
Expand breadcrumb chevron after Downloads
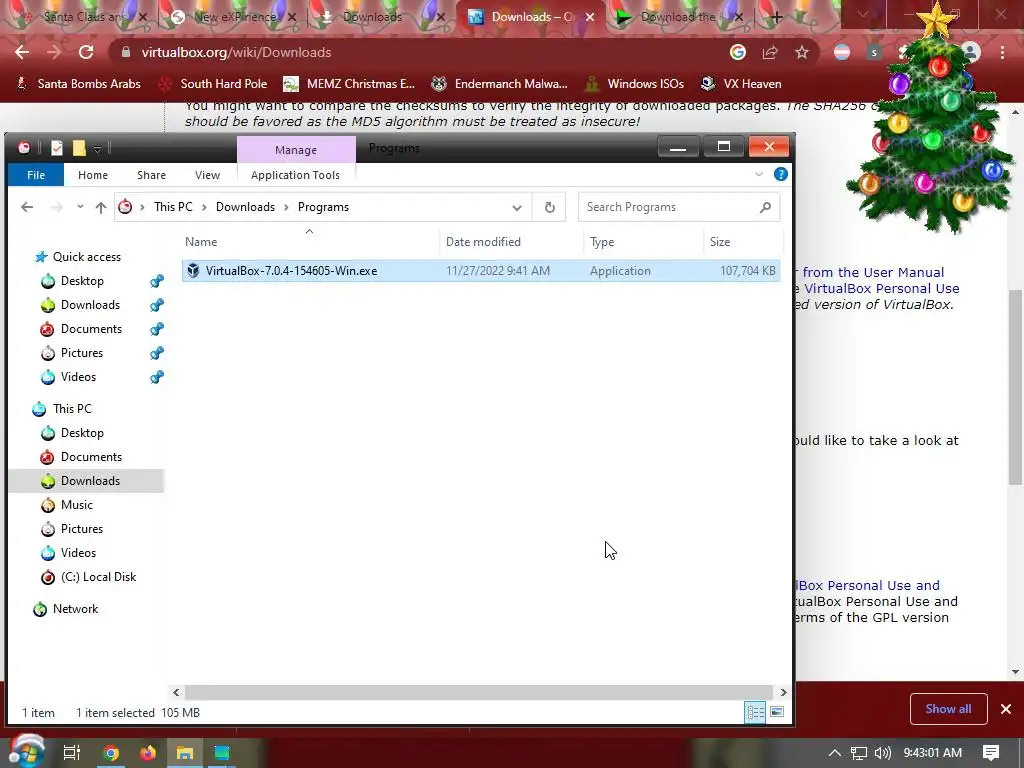(286, 207)
